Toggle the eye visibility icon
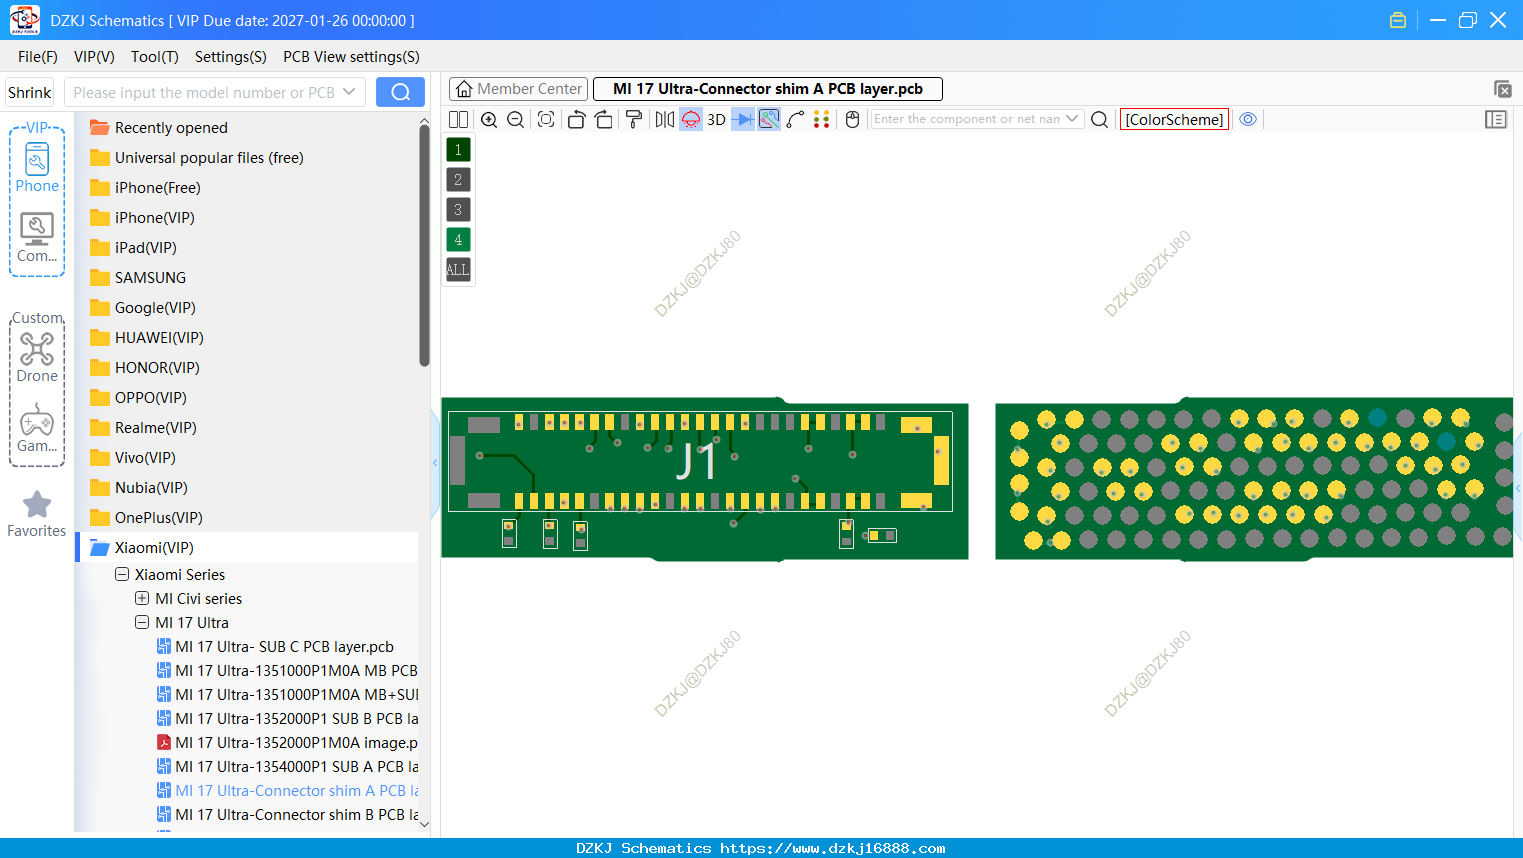The height and width of the screenshot is (858, 1523). point(1248,119)
